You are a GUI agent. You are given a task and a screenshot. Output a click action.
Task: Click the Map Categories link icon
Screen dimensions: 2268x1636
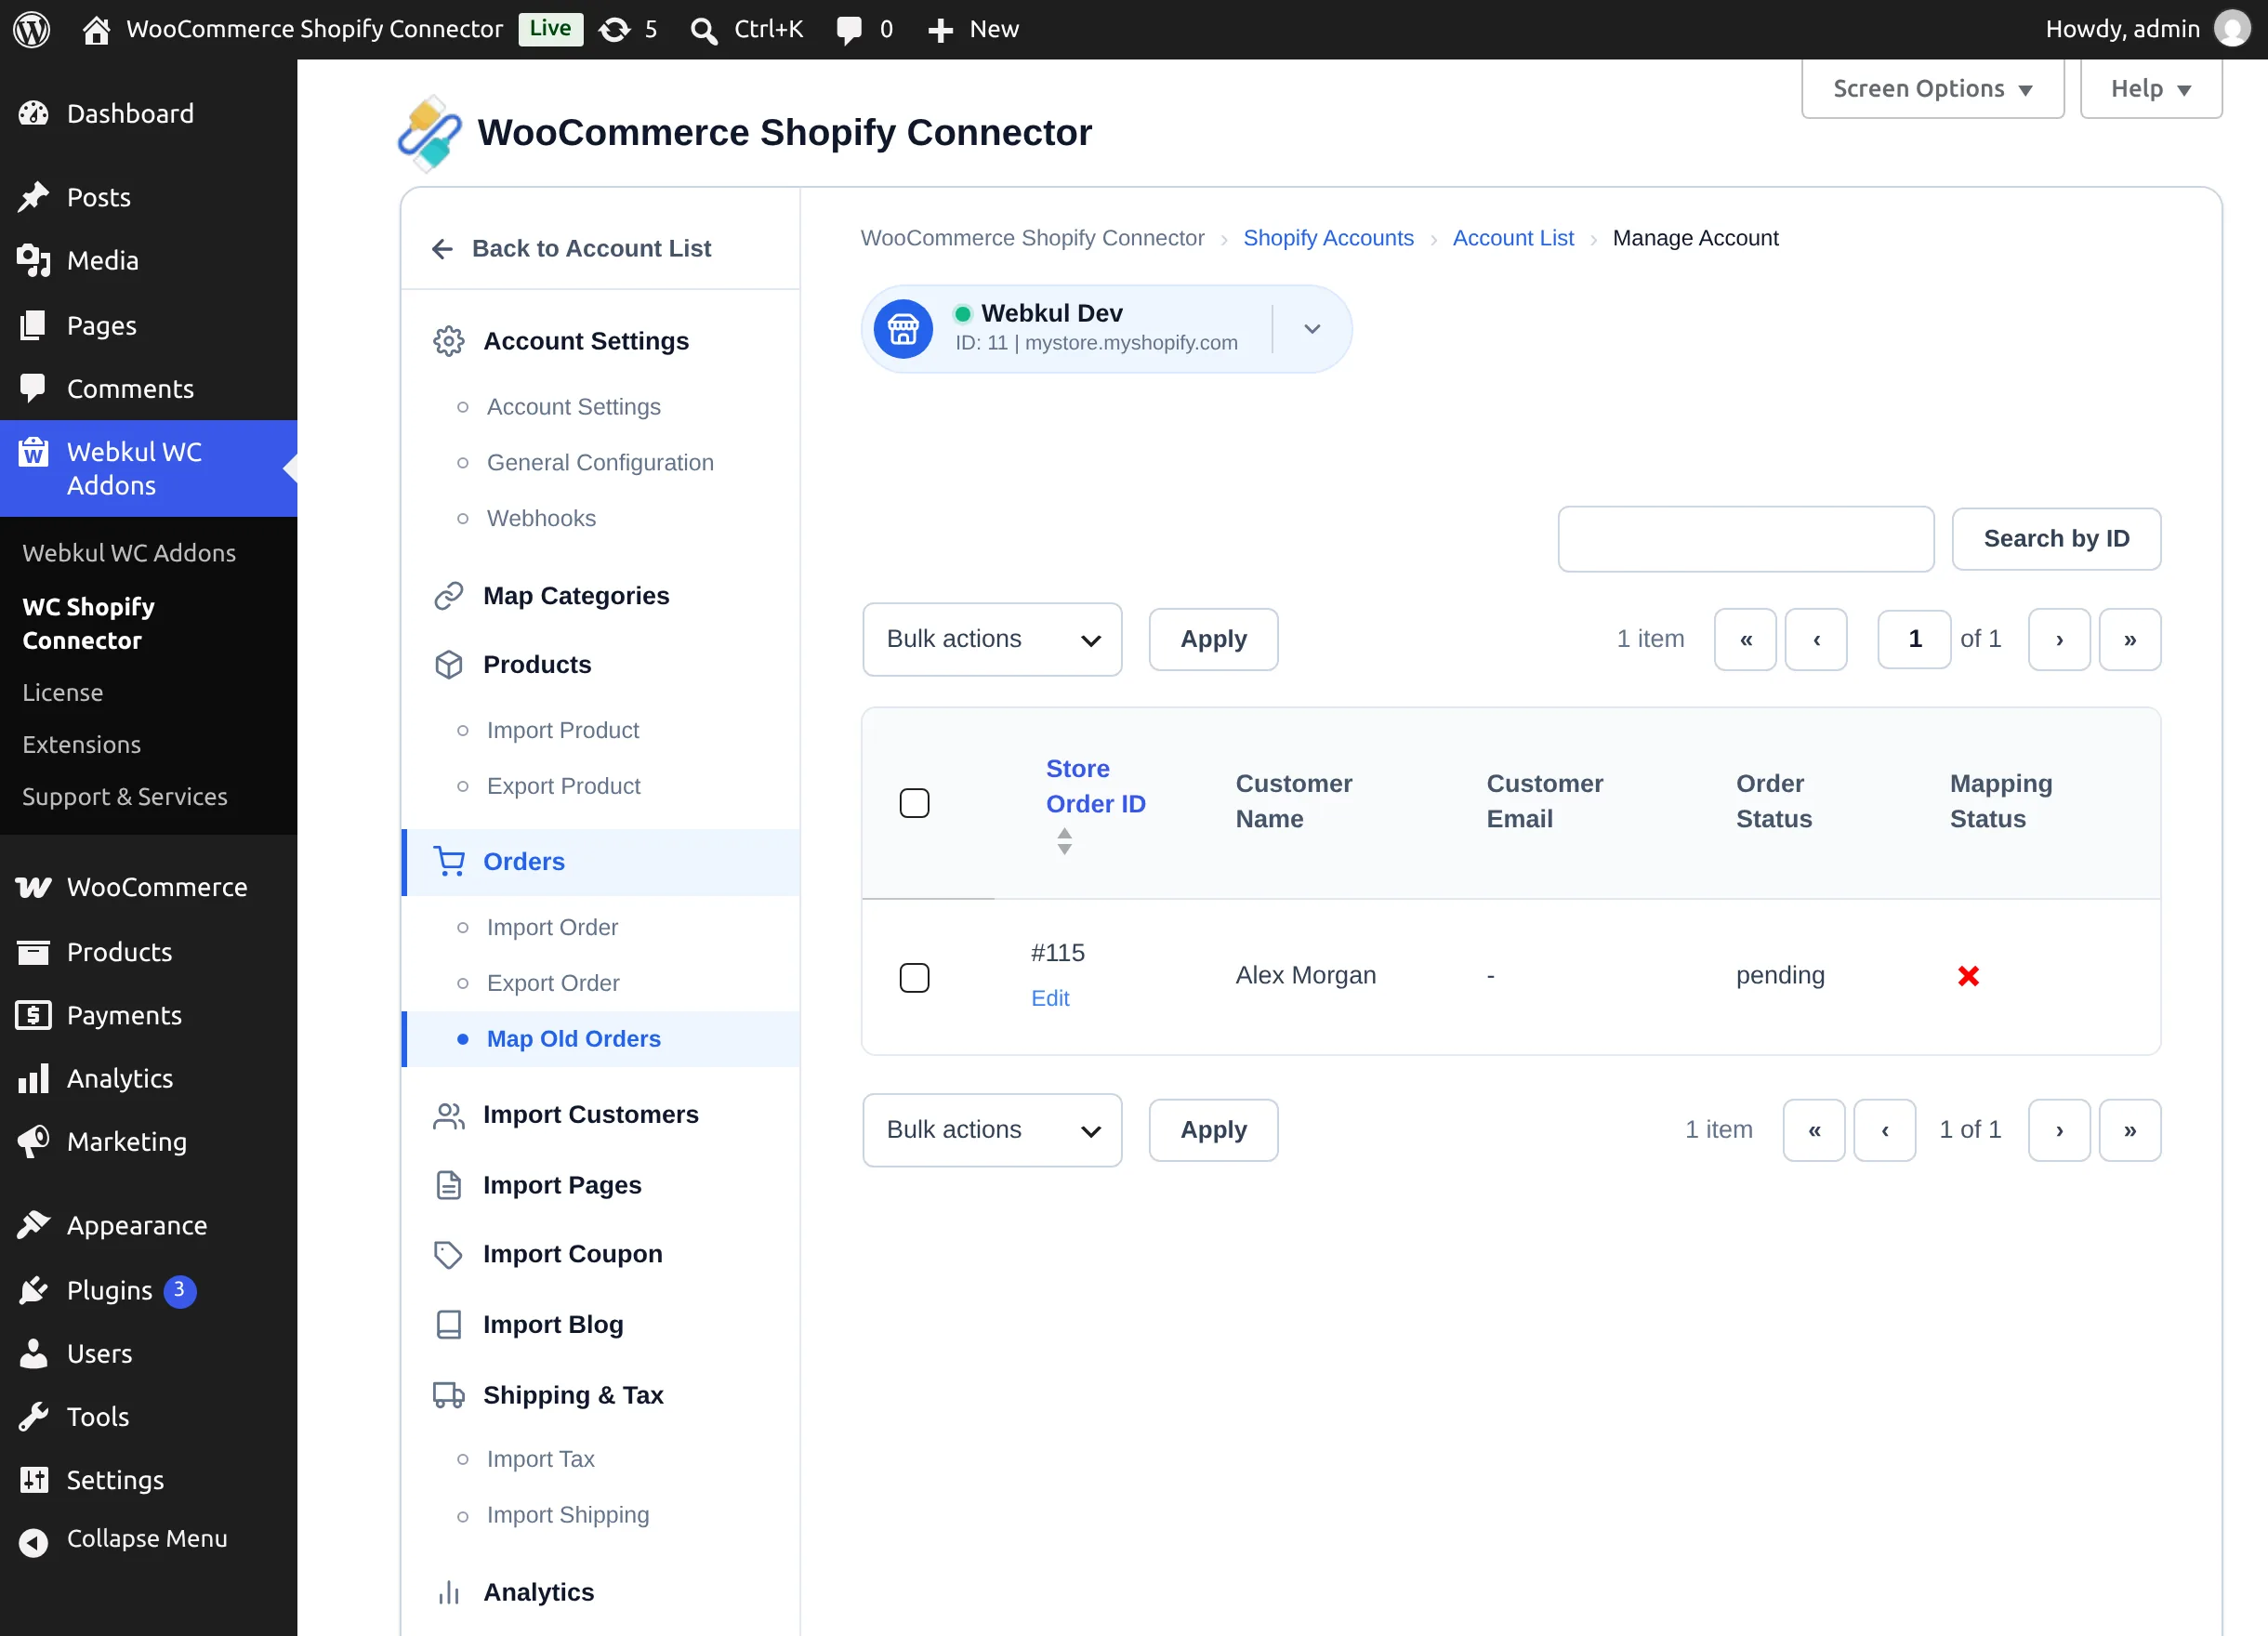point(448,596)
